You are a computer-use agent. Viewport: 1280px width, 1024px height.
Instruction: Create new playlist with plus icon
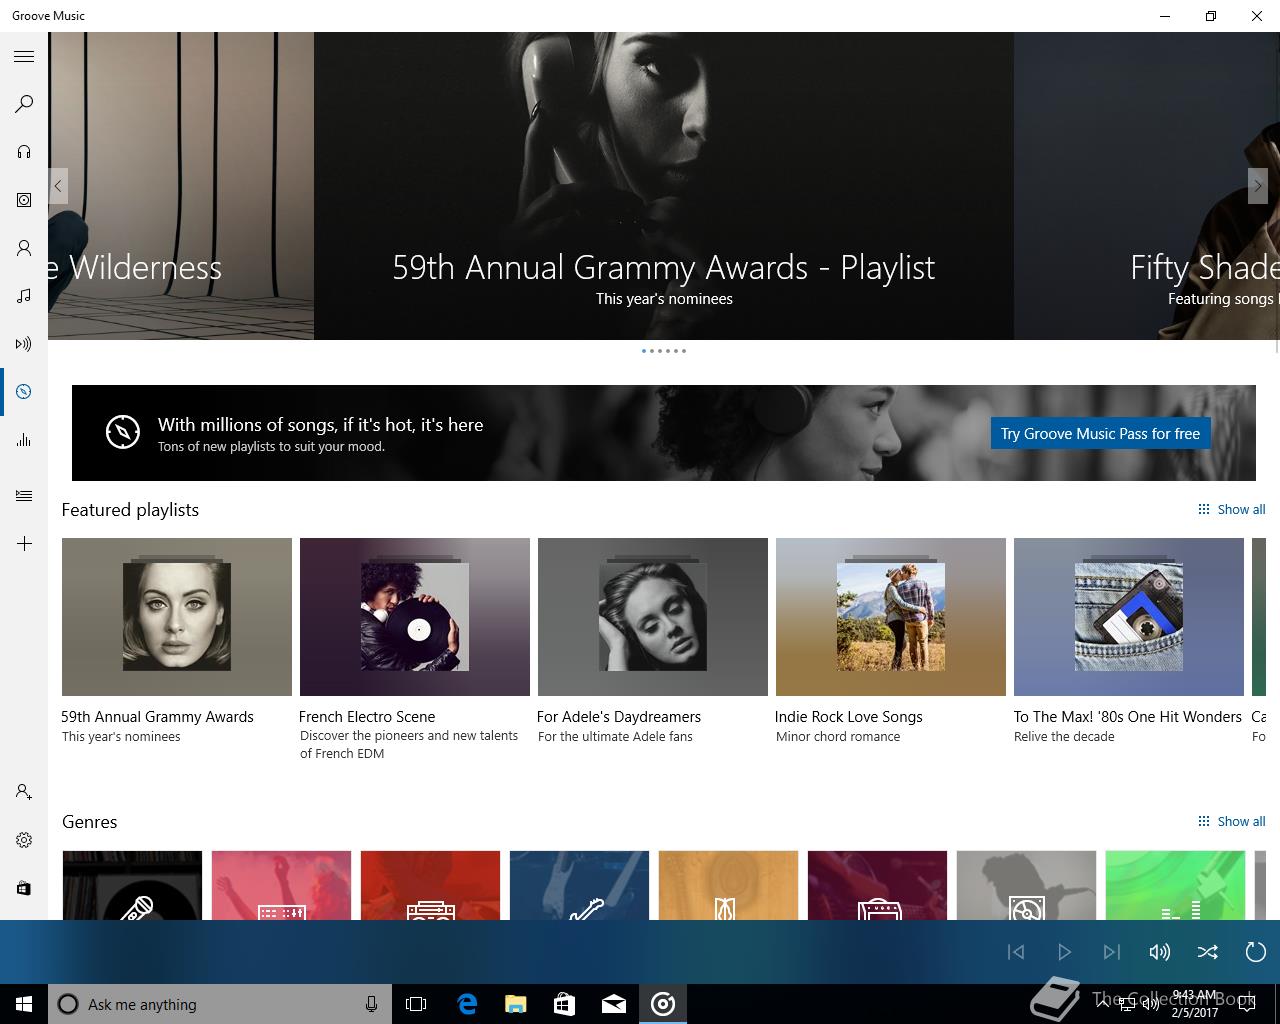[x=24, y=544]
